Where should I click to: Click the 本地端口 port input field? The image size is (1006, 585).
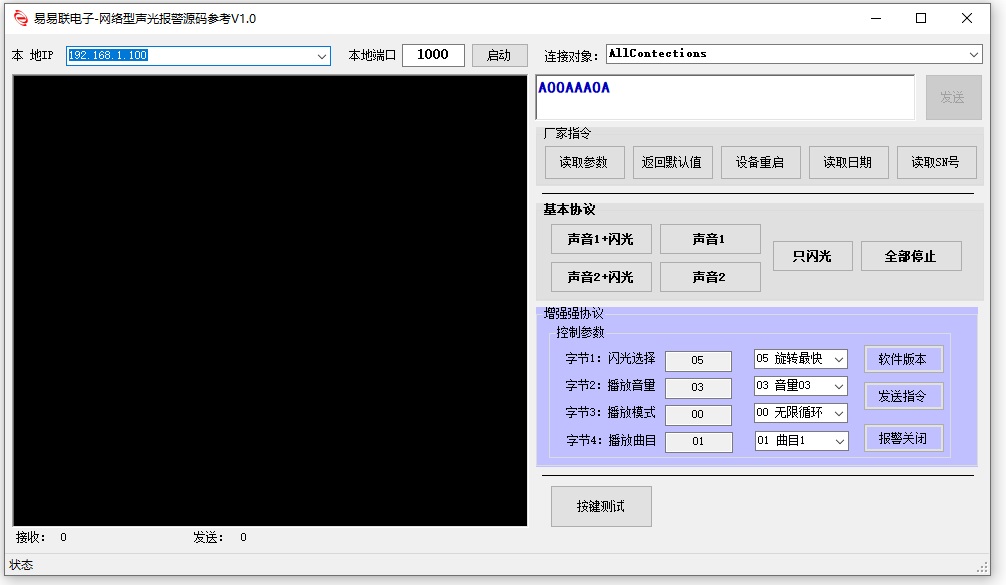[433, 55]
